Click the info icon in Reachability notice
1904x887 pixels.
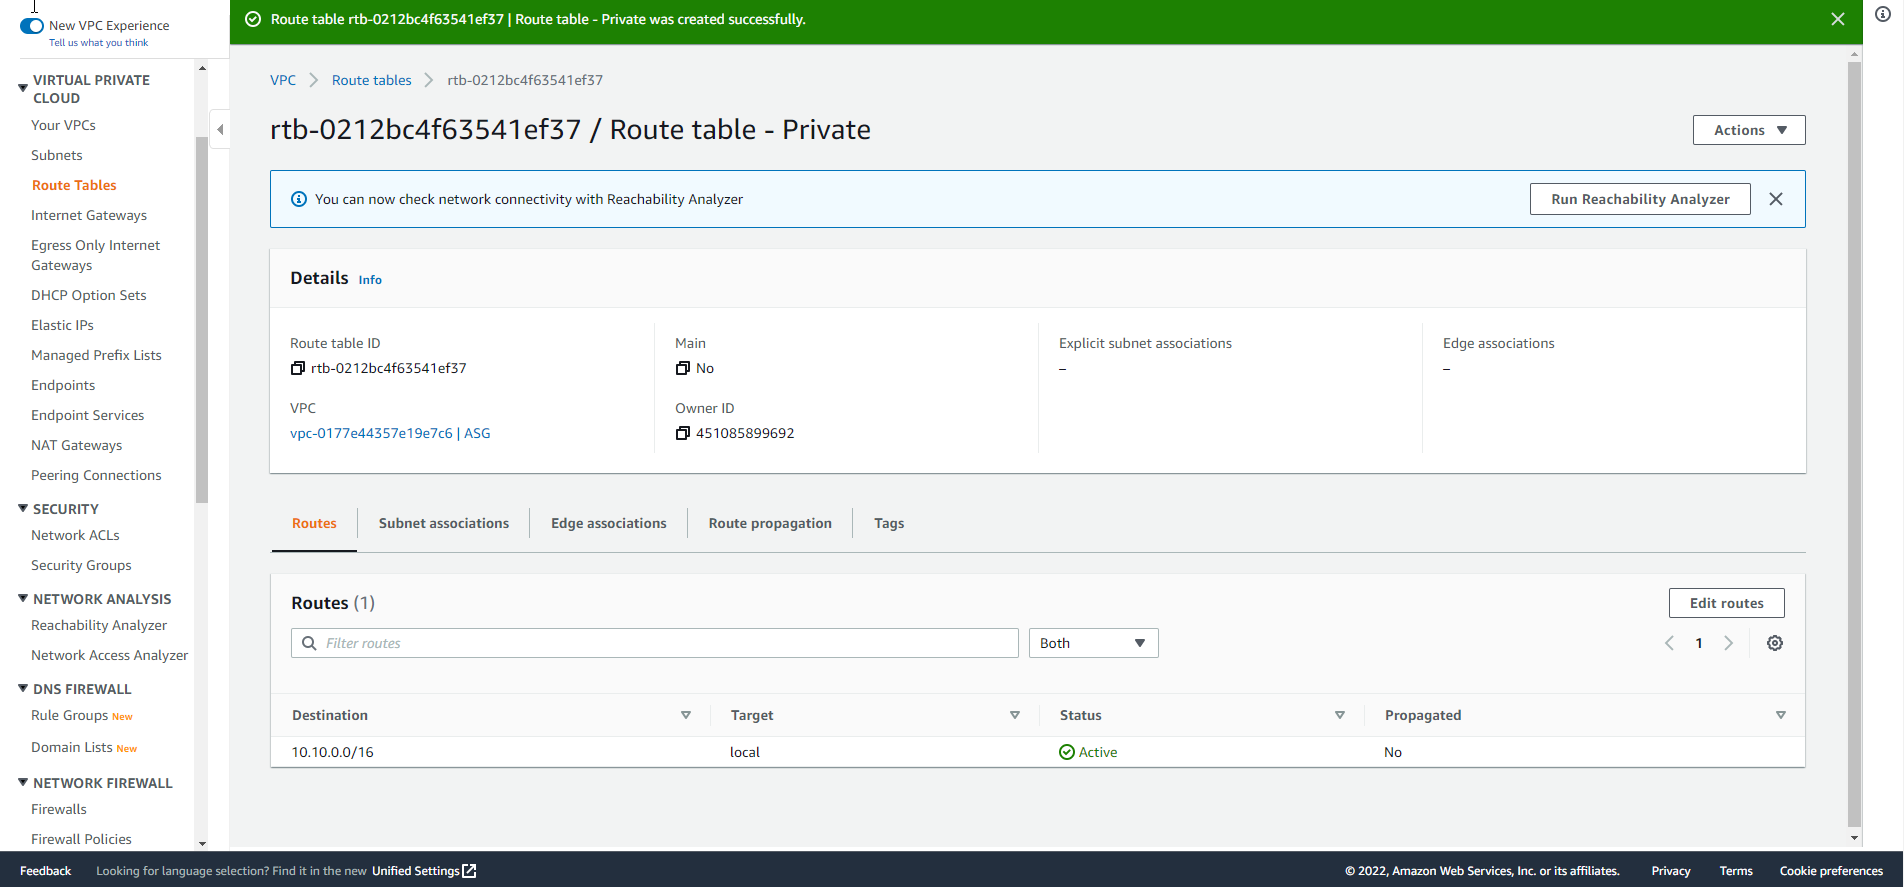(x=298, y=199)
